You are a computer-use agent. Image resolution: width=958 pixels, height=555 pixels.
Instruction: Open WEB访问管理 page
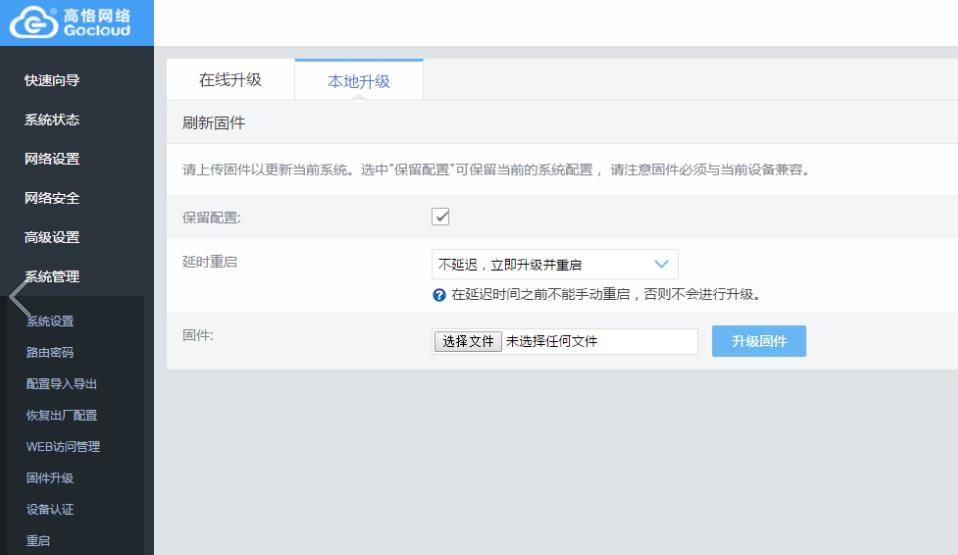click(x=63, y=447)
